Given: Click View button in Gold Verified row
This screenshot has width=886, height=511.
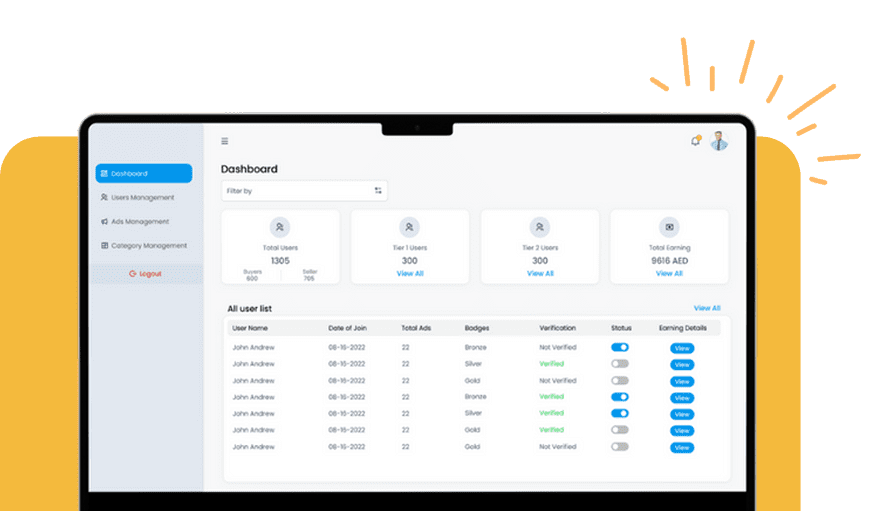Looking at the screenshot, I should coord(682,431).
